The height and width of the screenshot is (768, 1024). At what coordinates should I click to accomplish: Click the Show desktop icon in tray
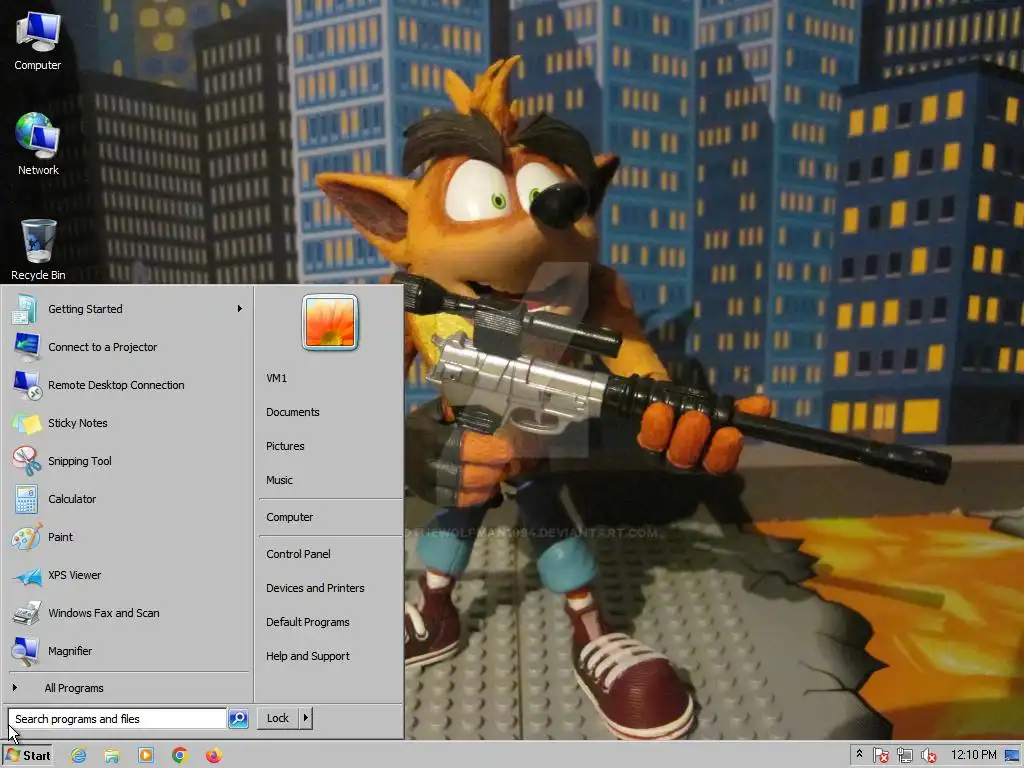[x=1013, y=756]
